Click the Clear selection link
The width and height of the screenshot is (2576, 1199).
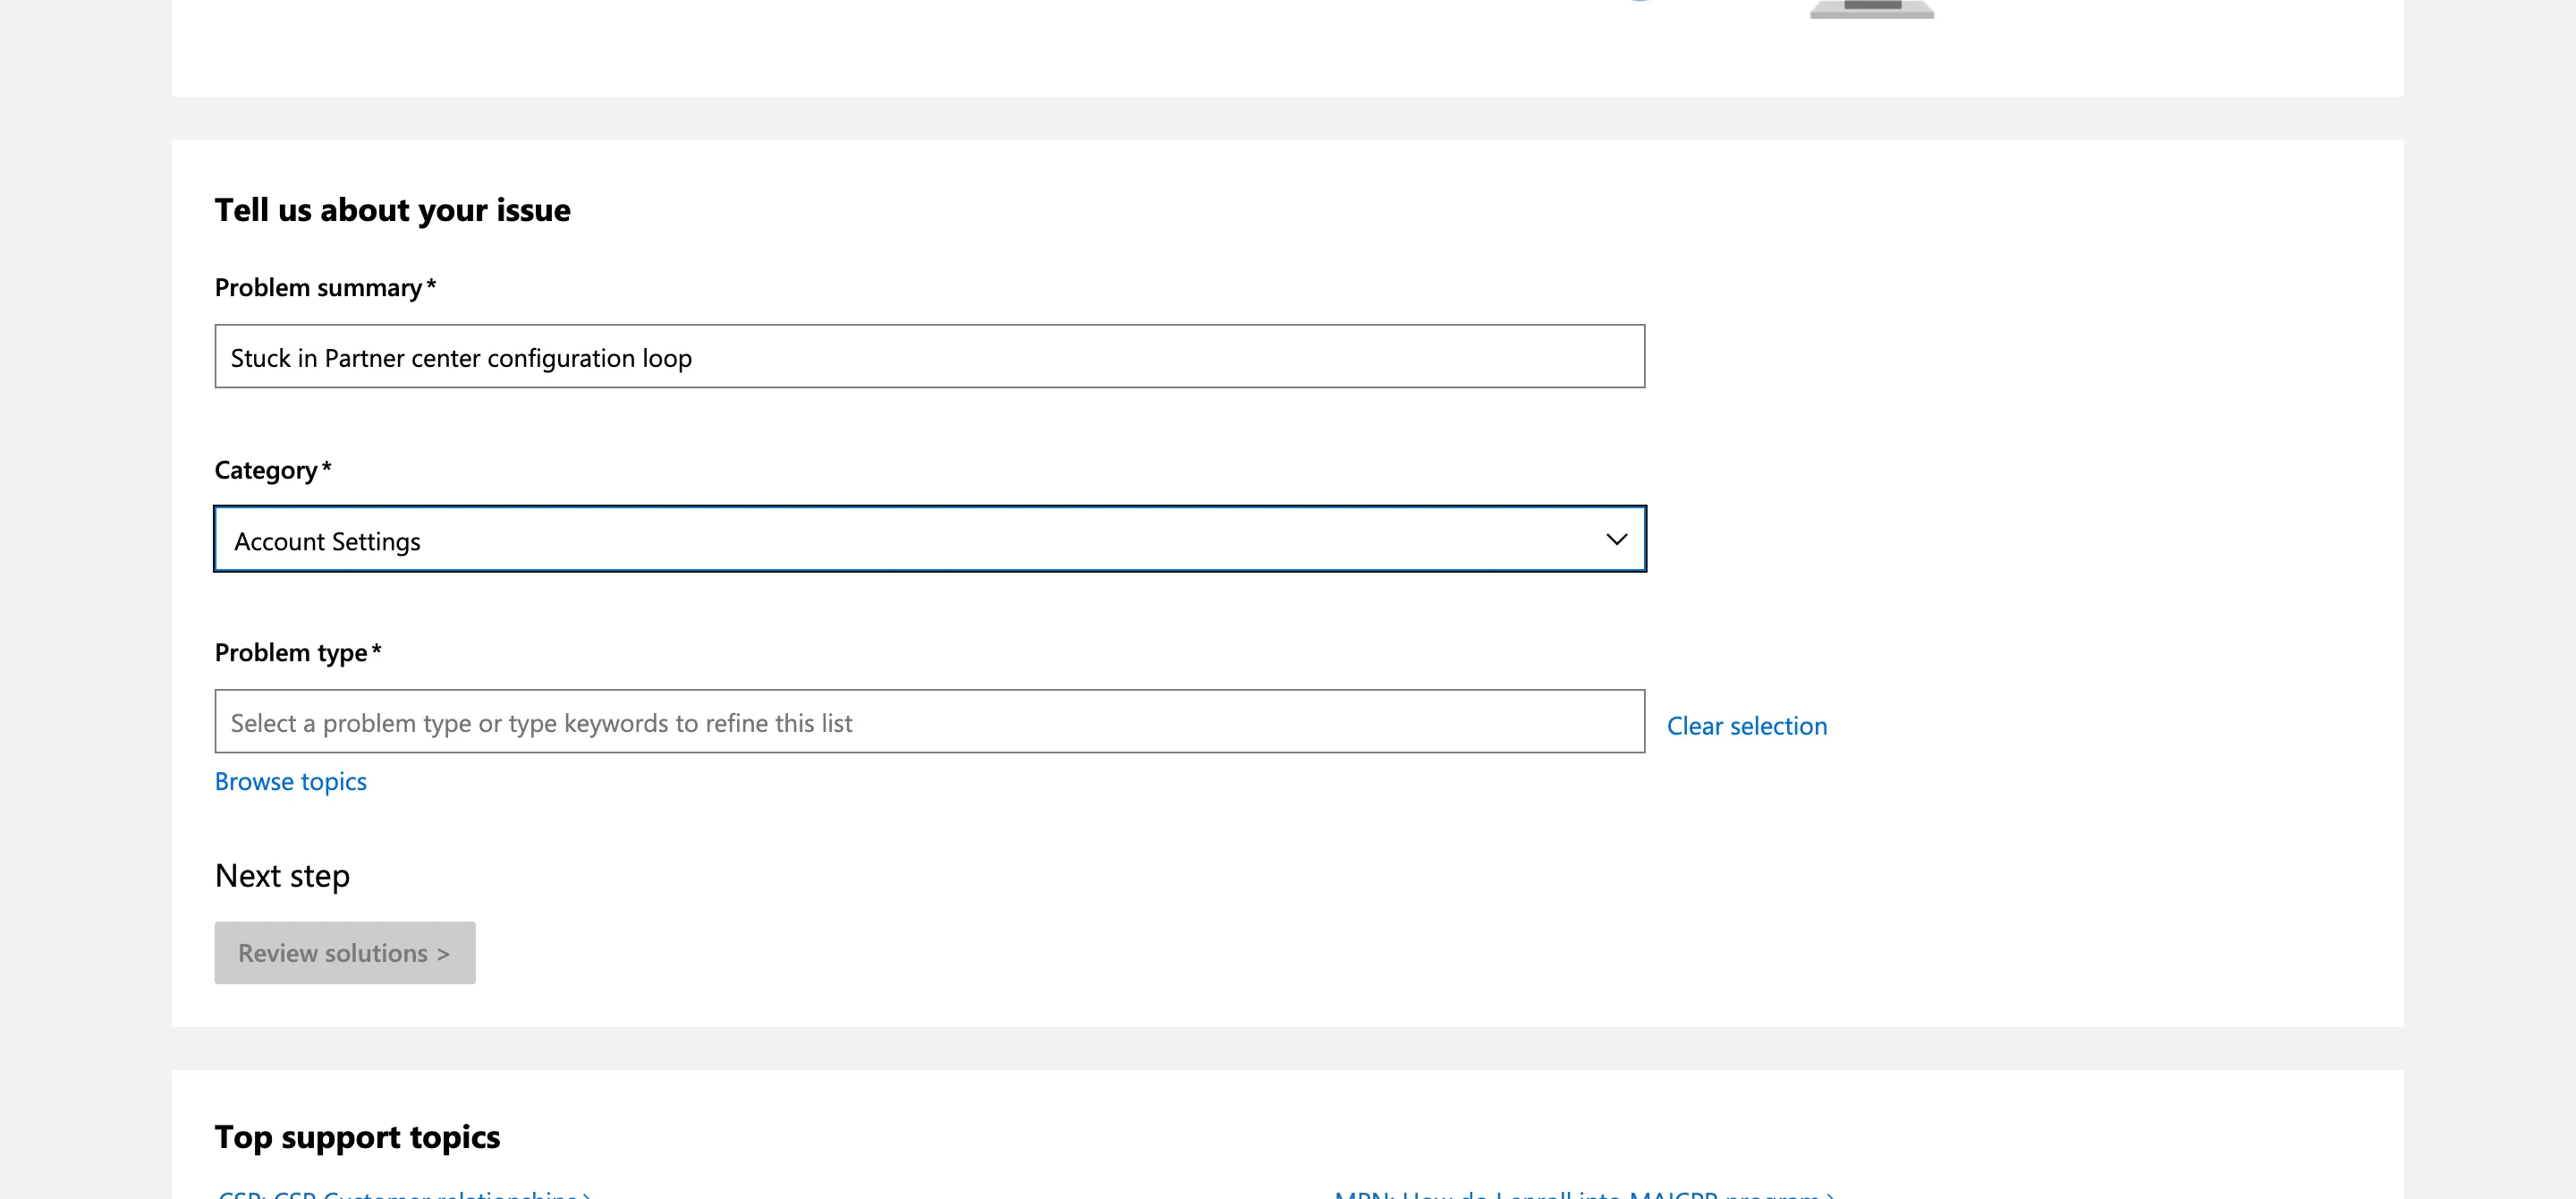pyautogui.click(x=1746, y=726)
